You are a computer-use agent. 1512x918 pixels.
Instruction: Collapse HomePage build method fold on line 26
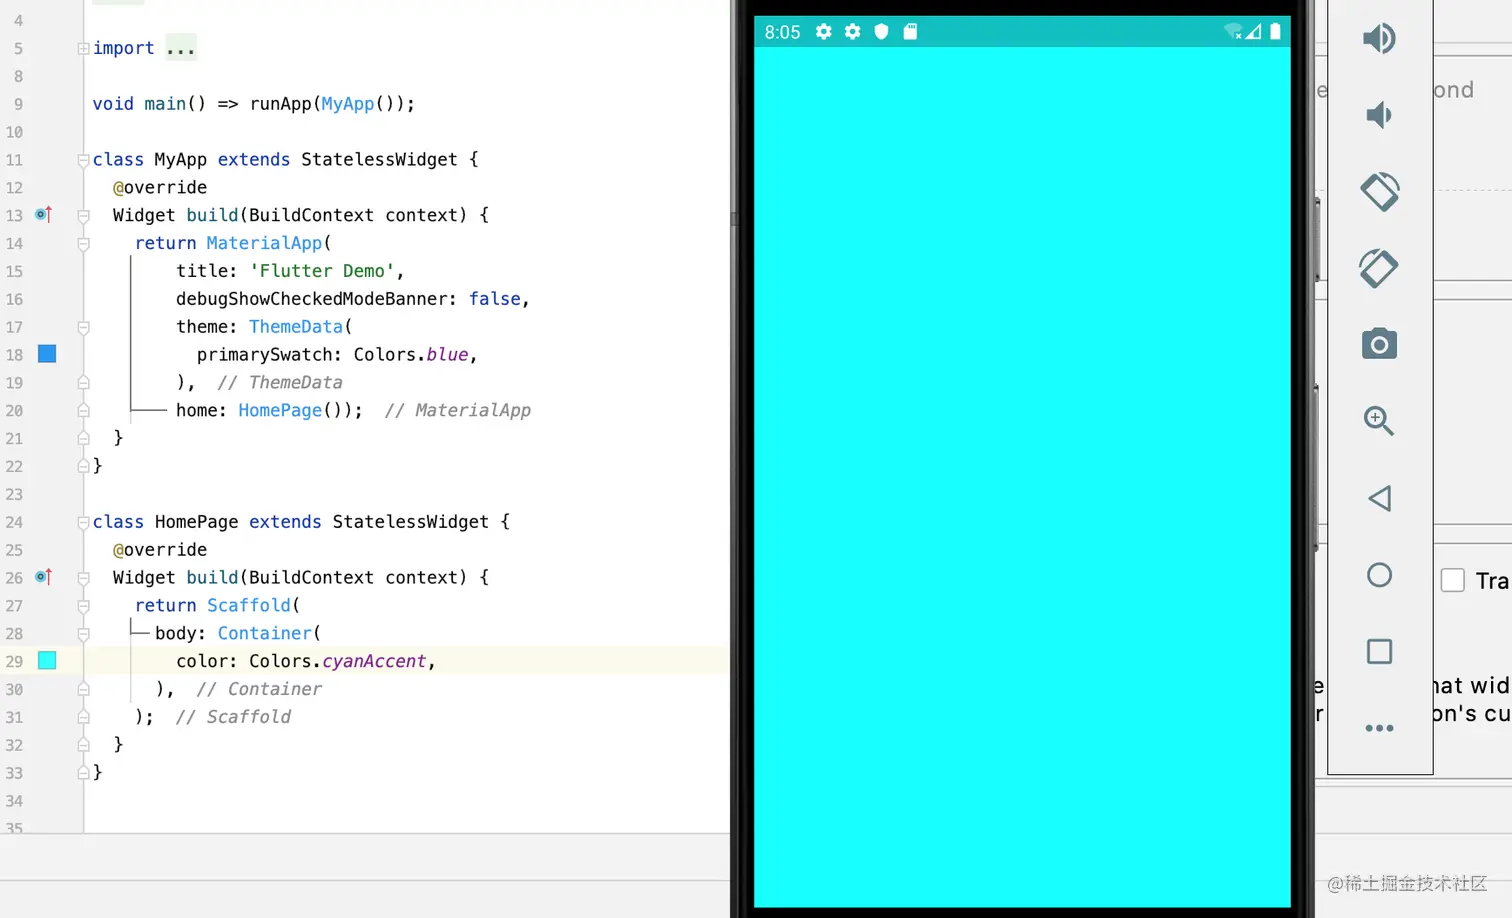coord(84,577)
